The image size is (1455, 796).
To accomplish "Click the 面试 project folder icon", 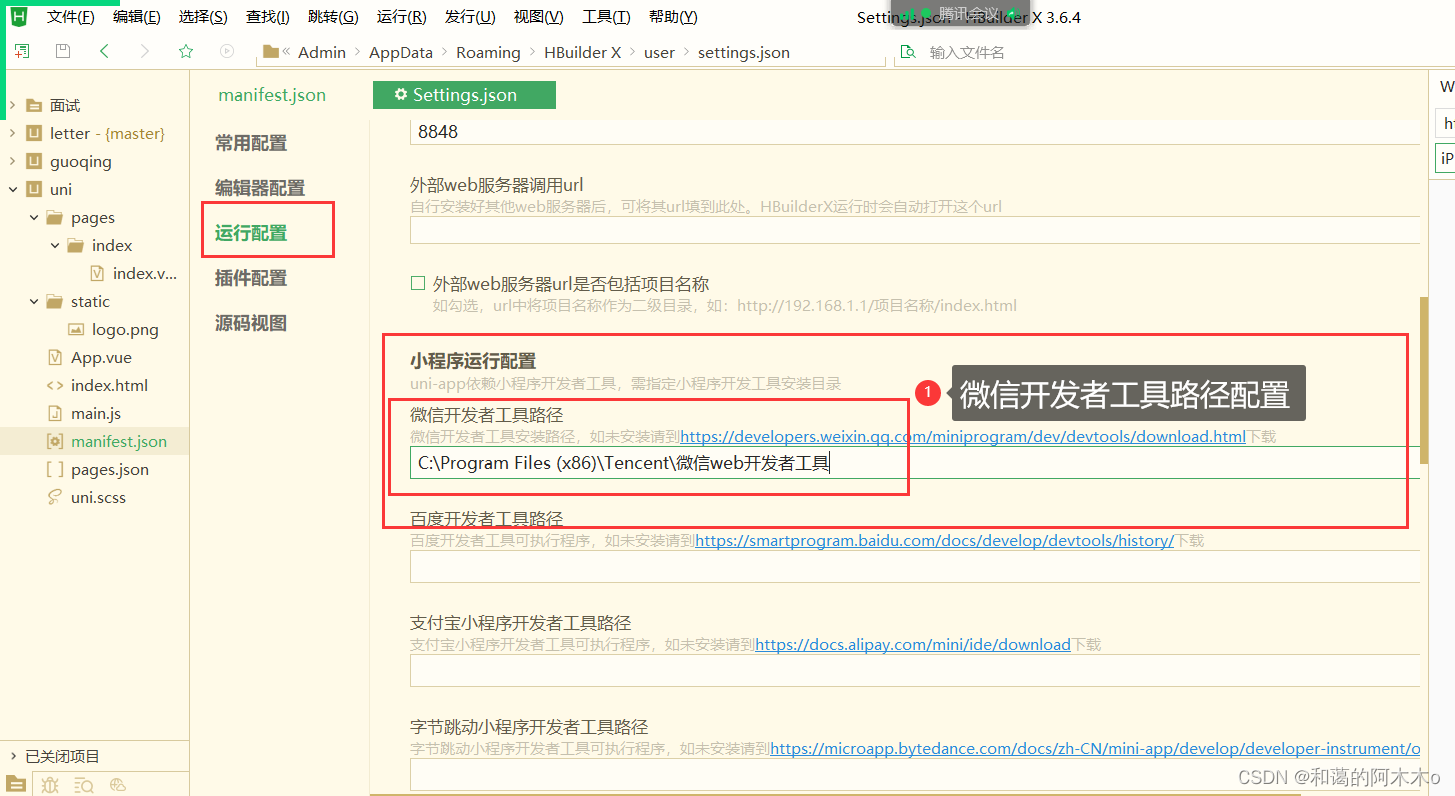I will click(x=34, y=105).
